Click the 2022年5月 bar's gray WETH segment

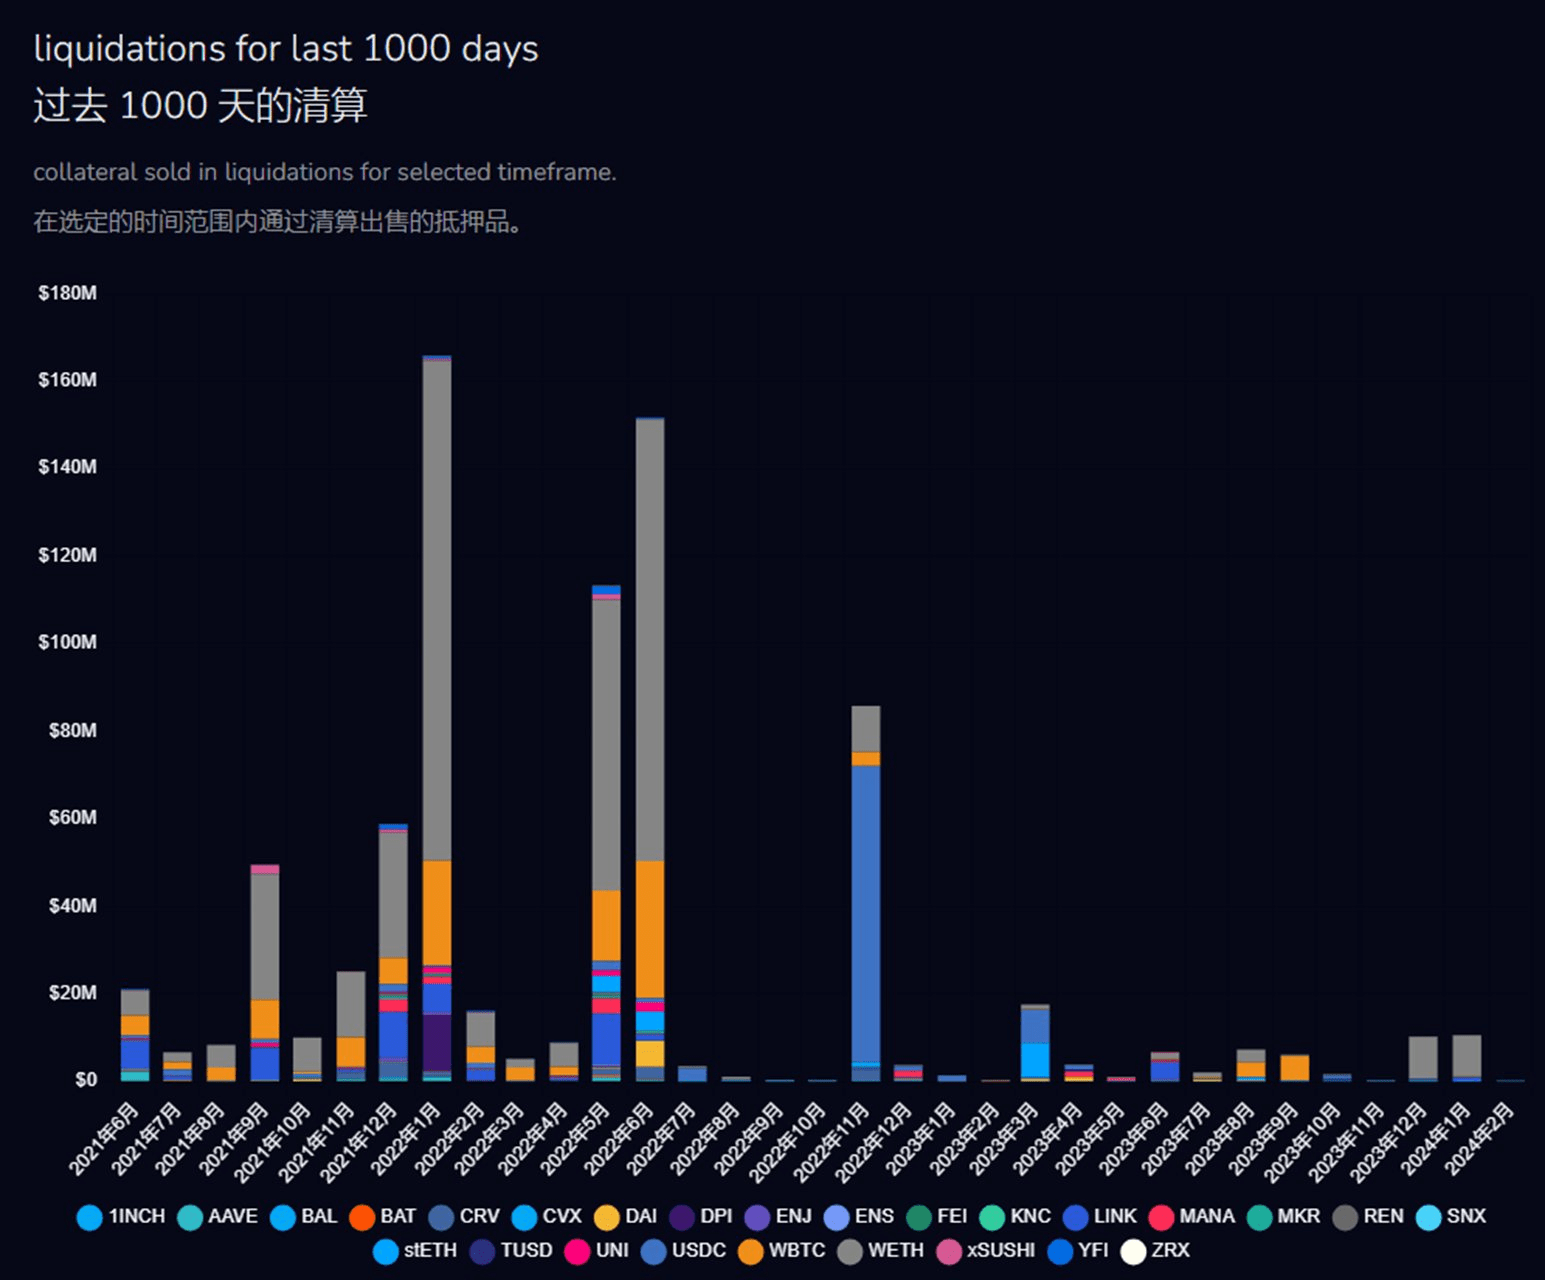(606, 745)
